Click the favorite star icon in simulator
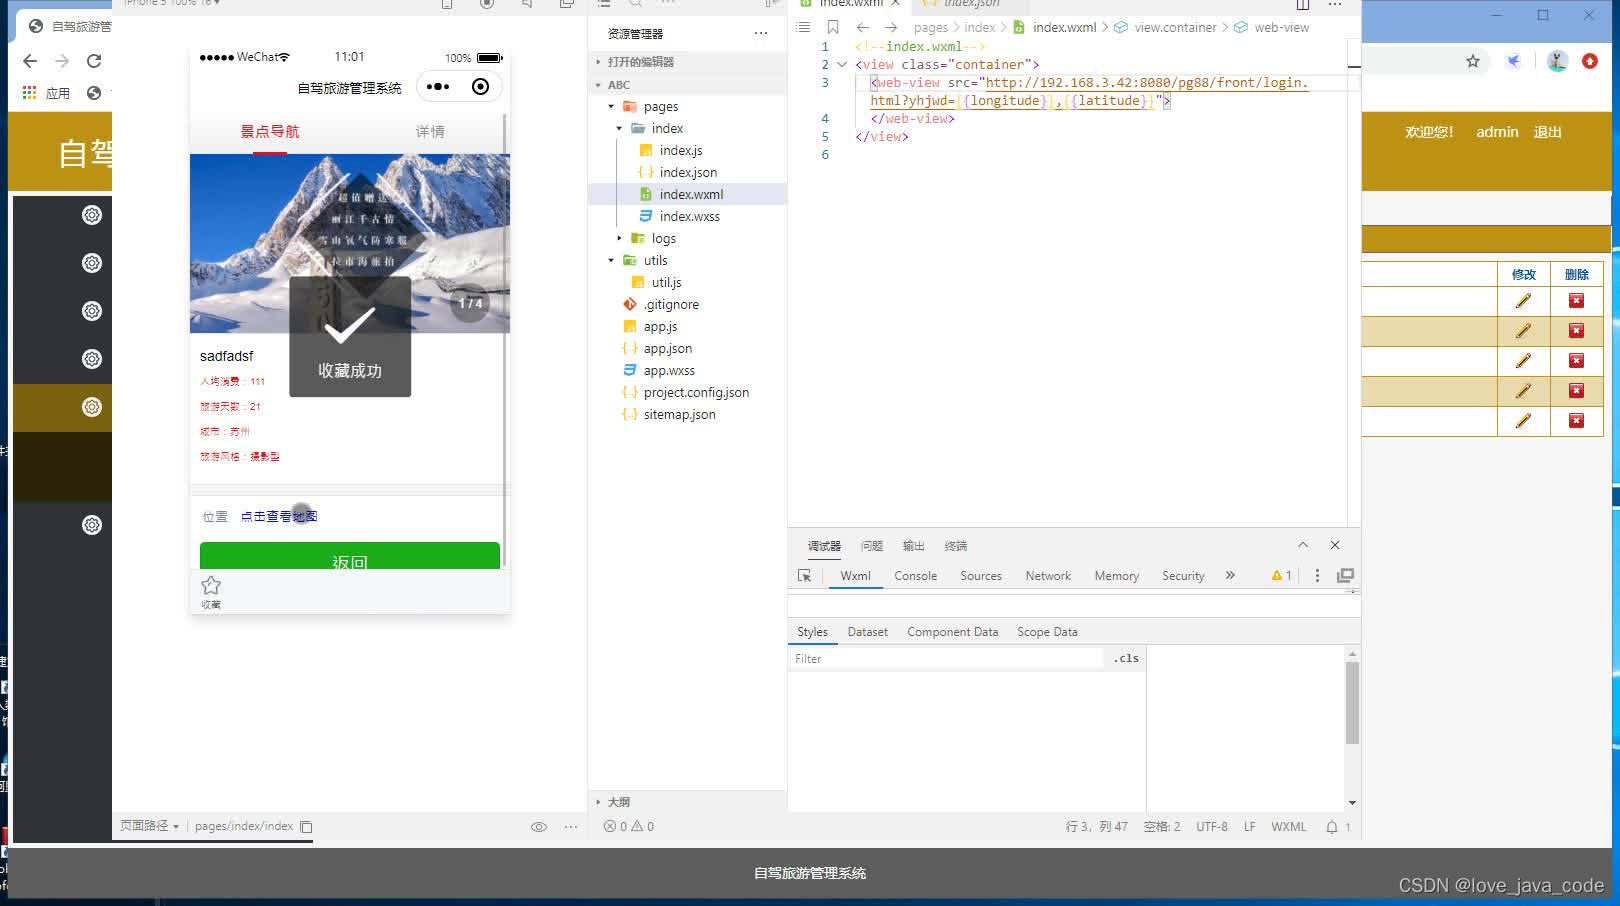Screen dimensions: 1620x906 [x=211, y=586]
